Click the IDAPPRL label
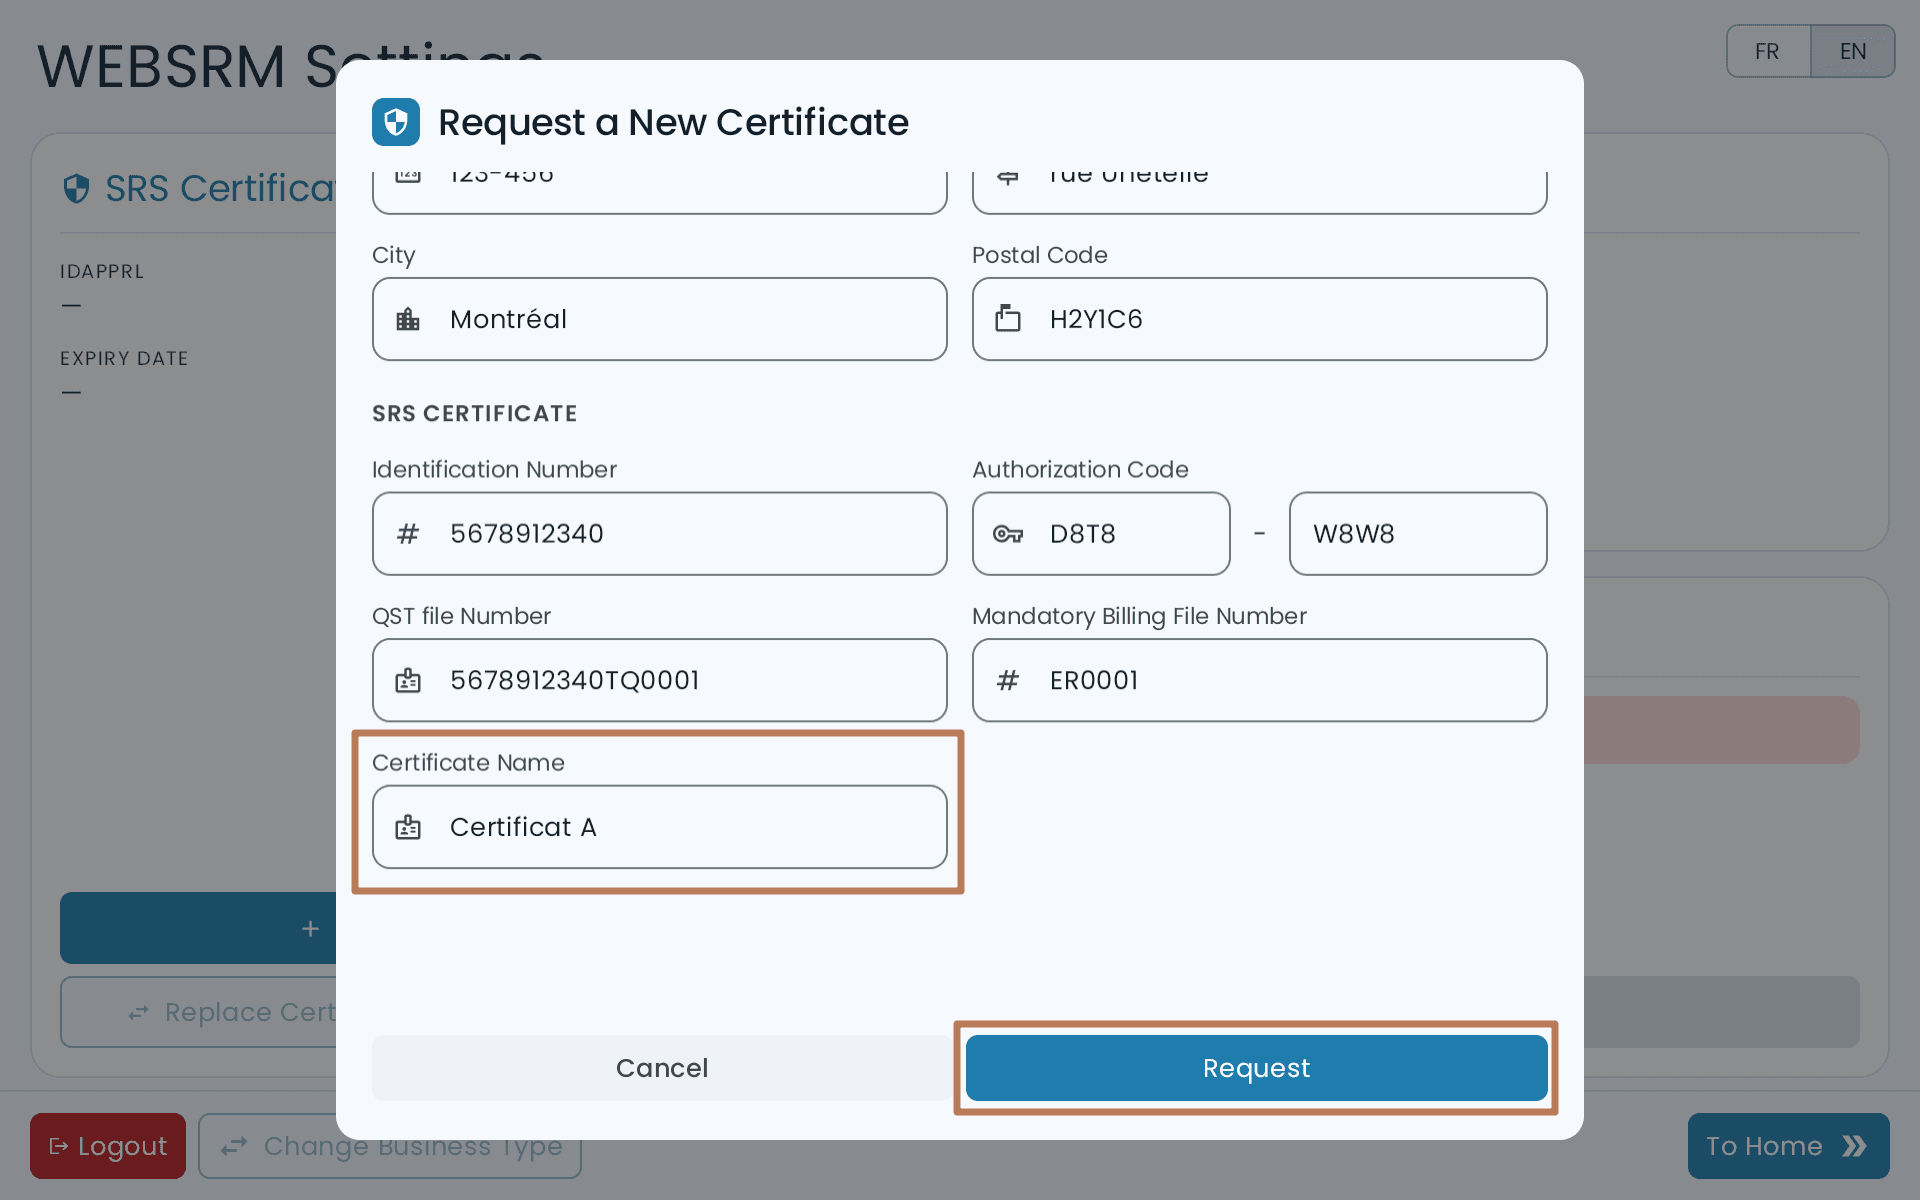 102,272
